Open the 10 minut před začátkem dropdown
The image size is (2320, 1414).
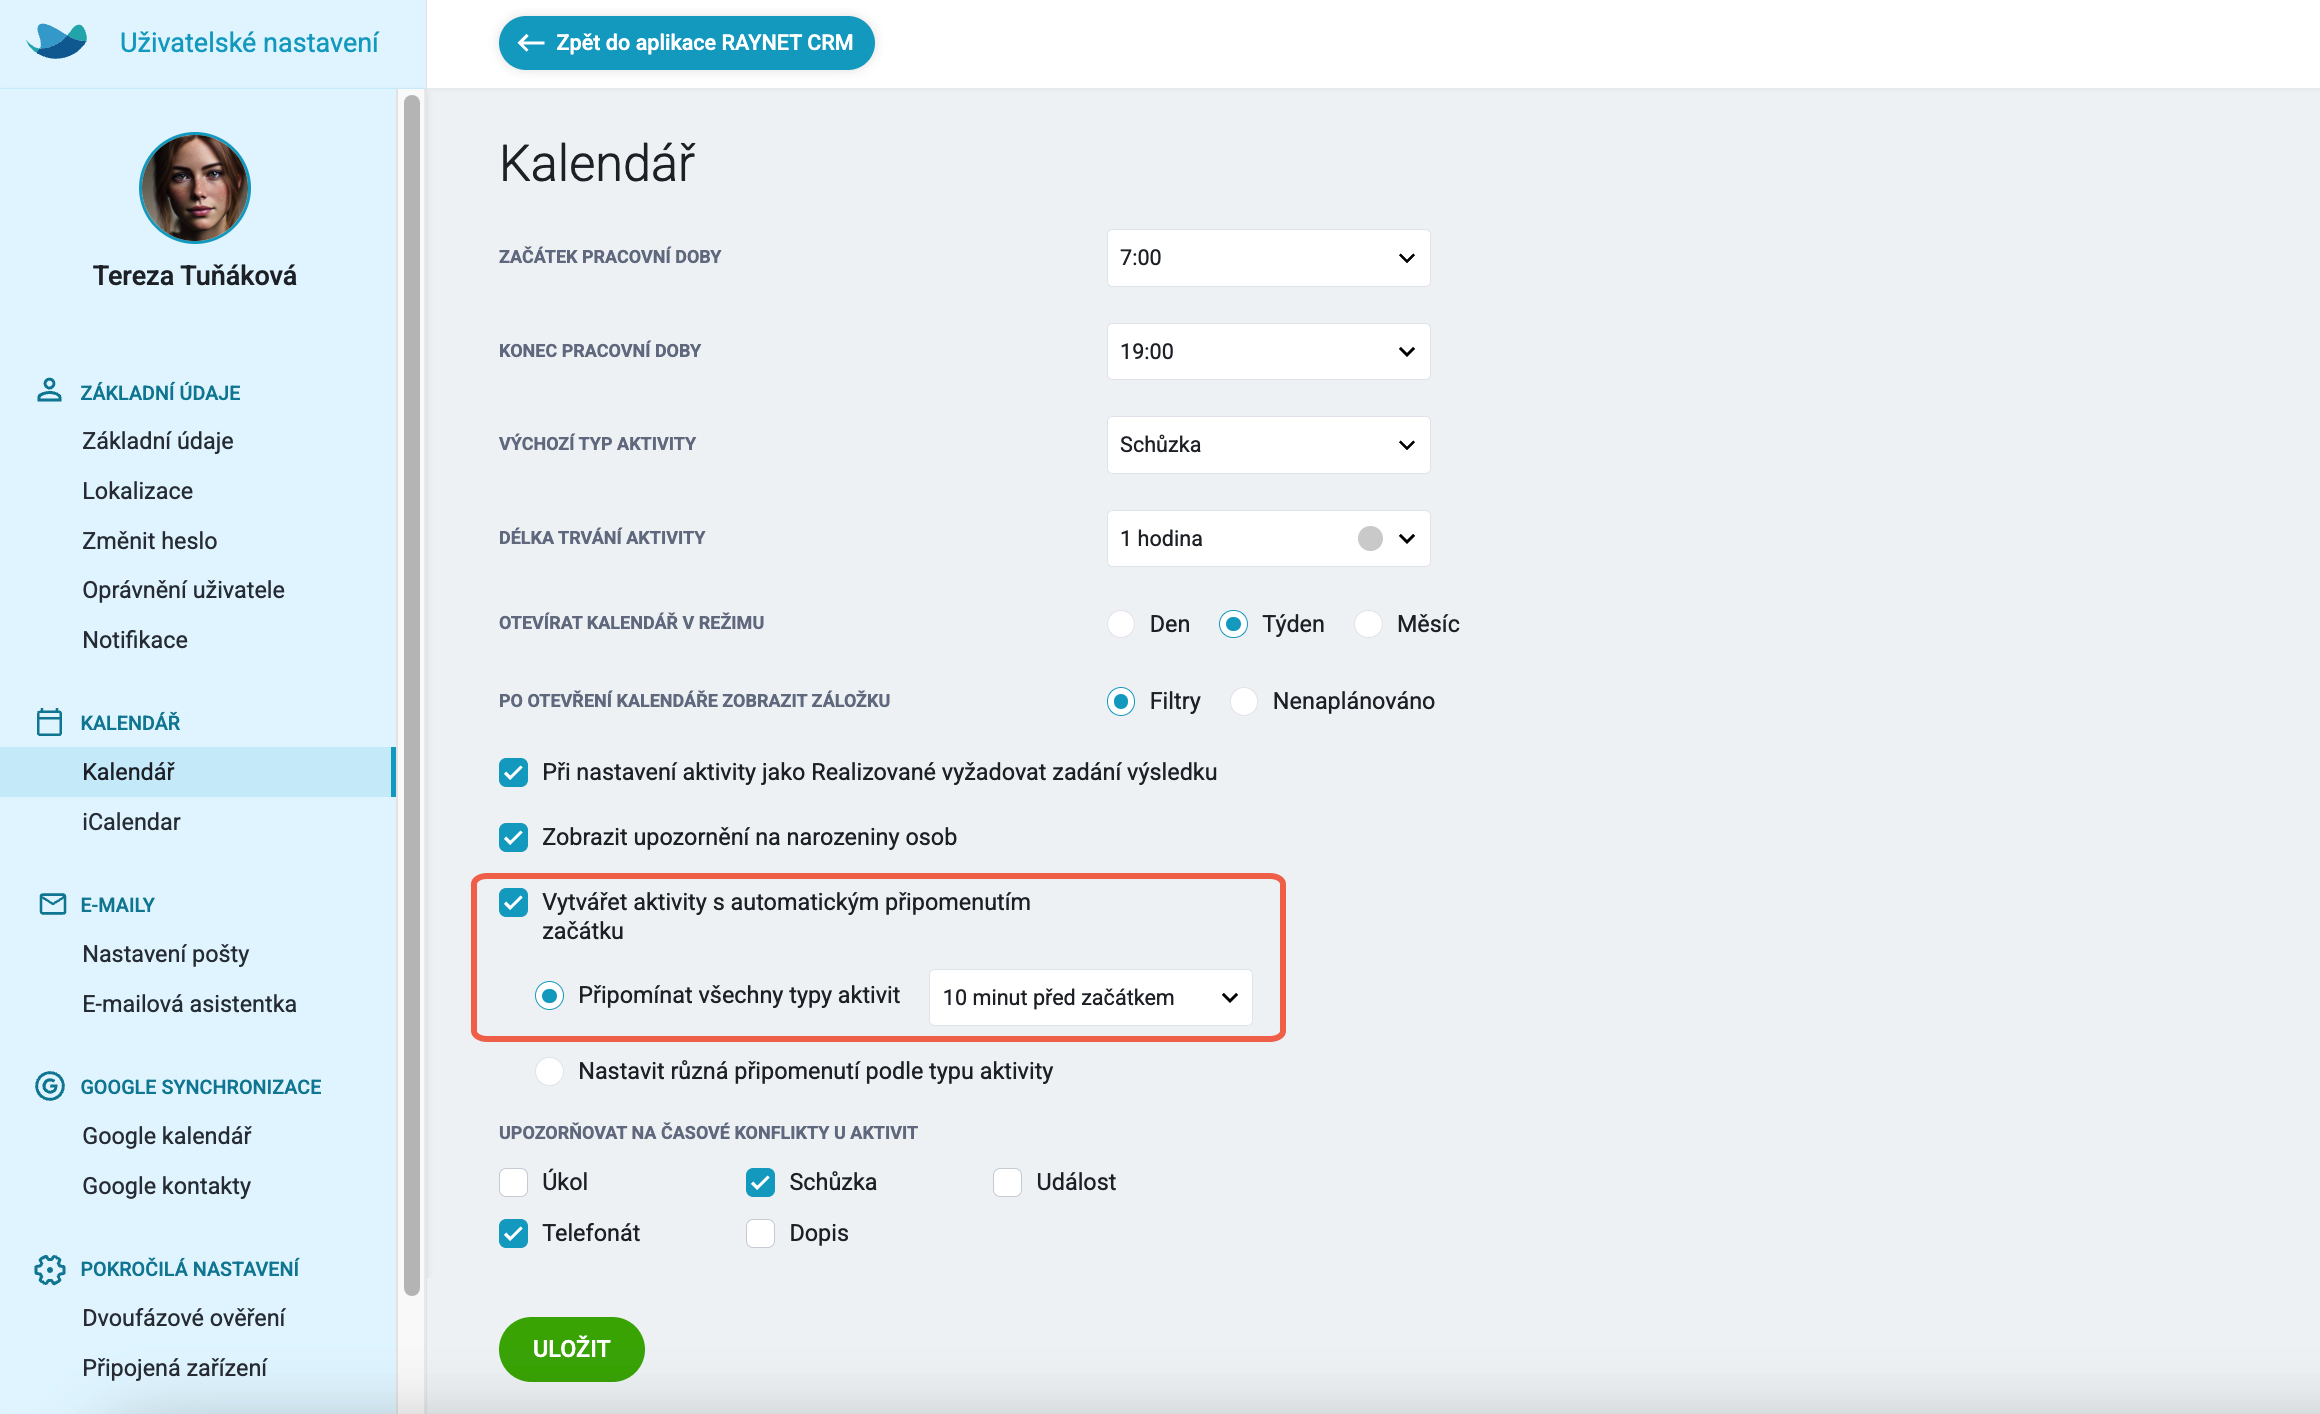coord(1090,997)
